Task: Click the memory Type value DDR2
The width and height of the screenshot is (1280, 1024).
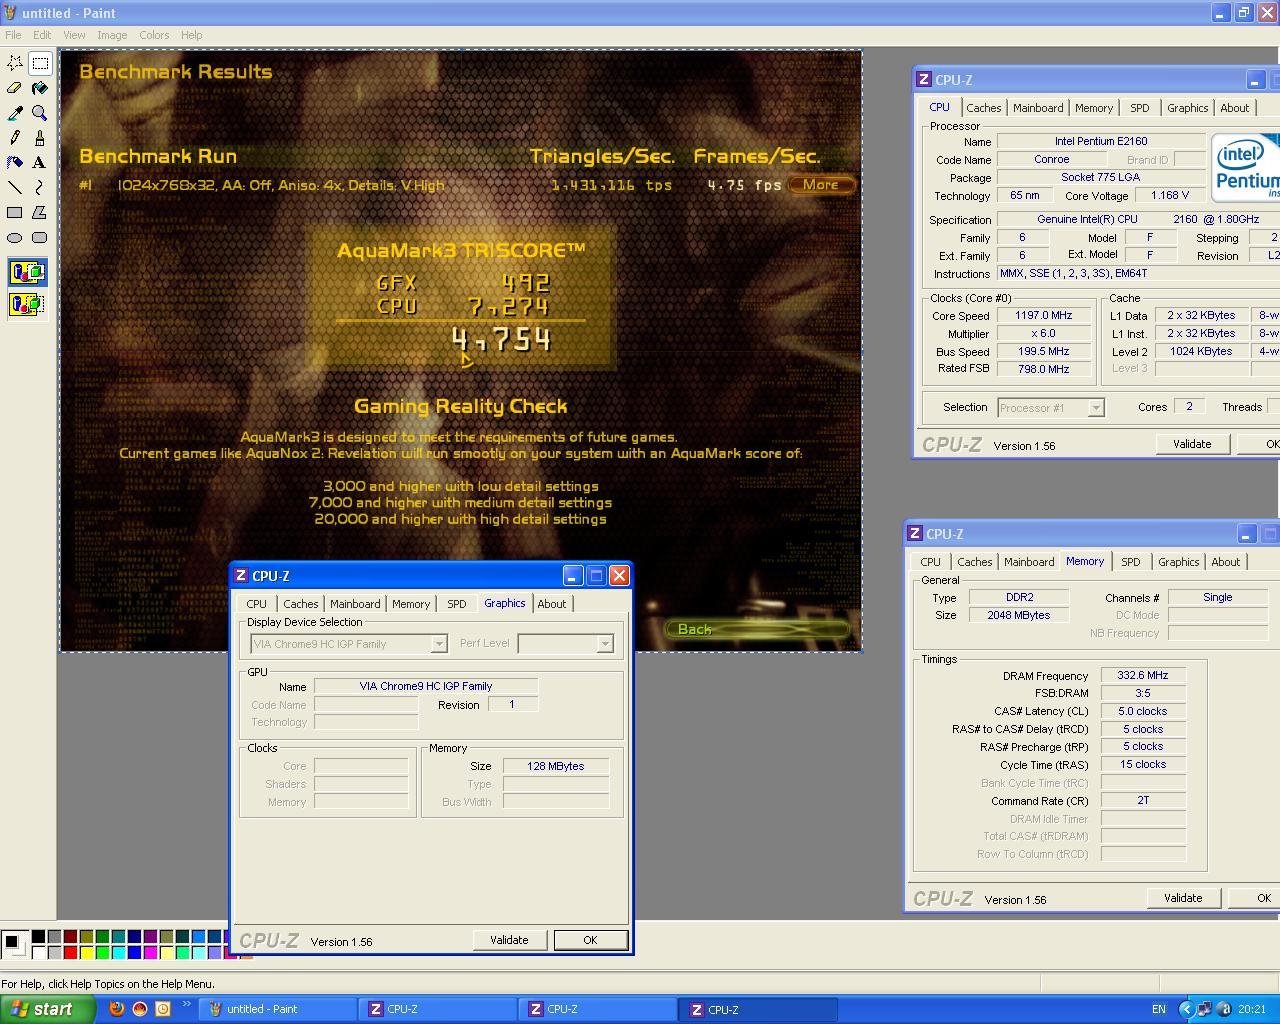Action: (1019, 598)
